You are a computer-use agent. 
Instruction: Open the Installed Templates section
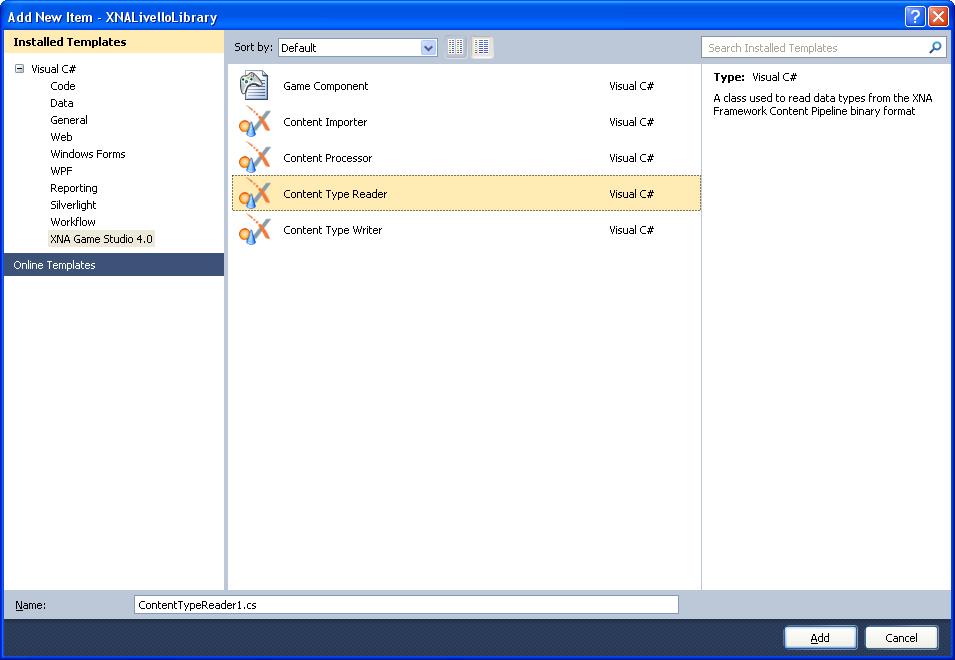click(x=114, y=42)
